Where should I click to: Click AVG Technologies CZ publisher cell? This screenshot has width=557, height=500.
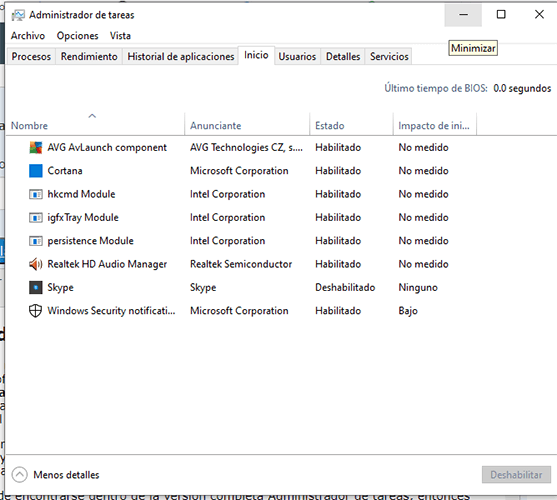point(247,147)
